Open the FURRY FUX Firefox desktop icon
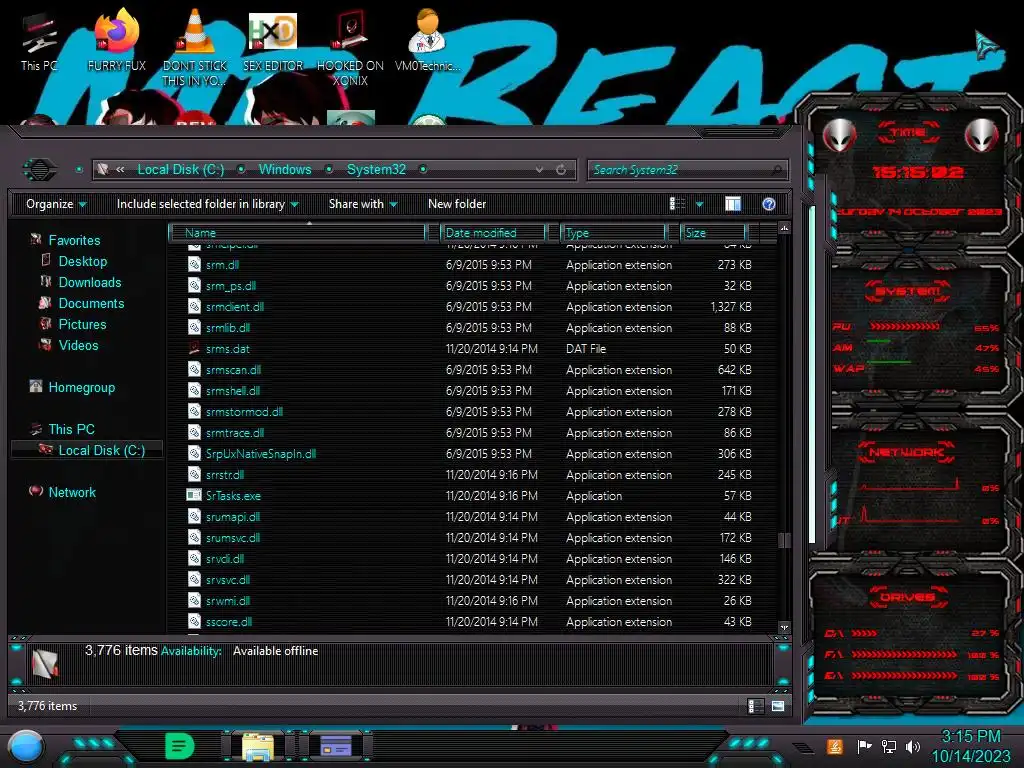Screen dimensions: 1024x768 [117, 40]
